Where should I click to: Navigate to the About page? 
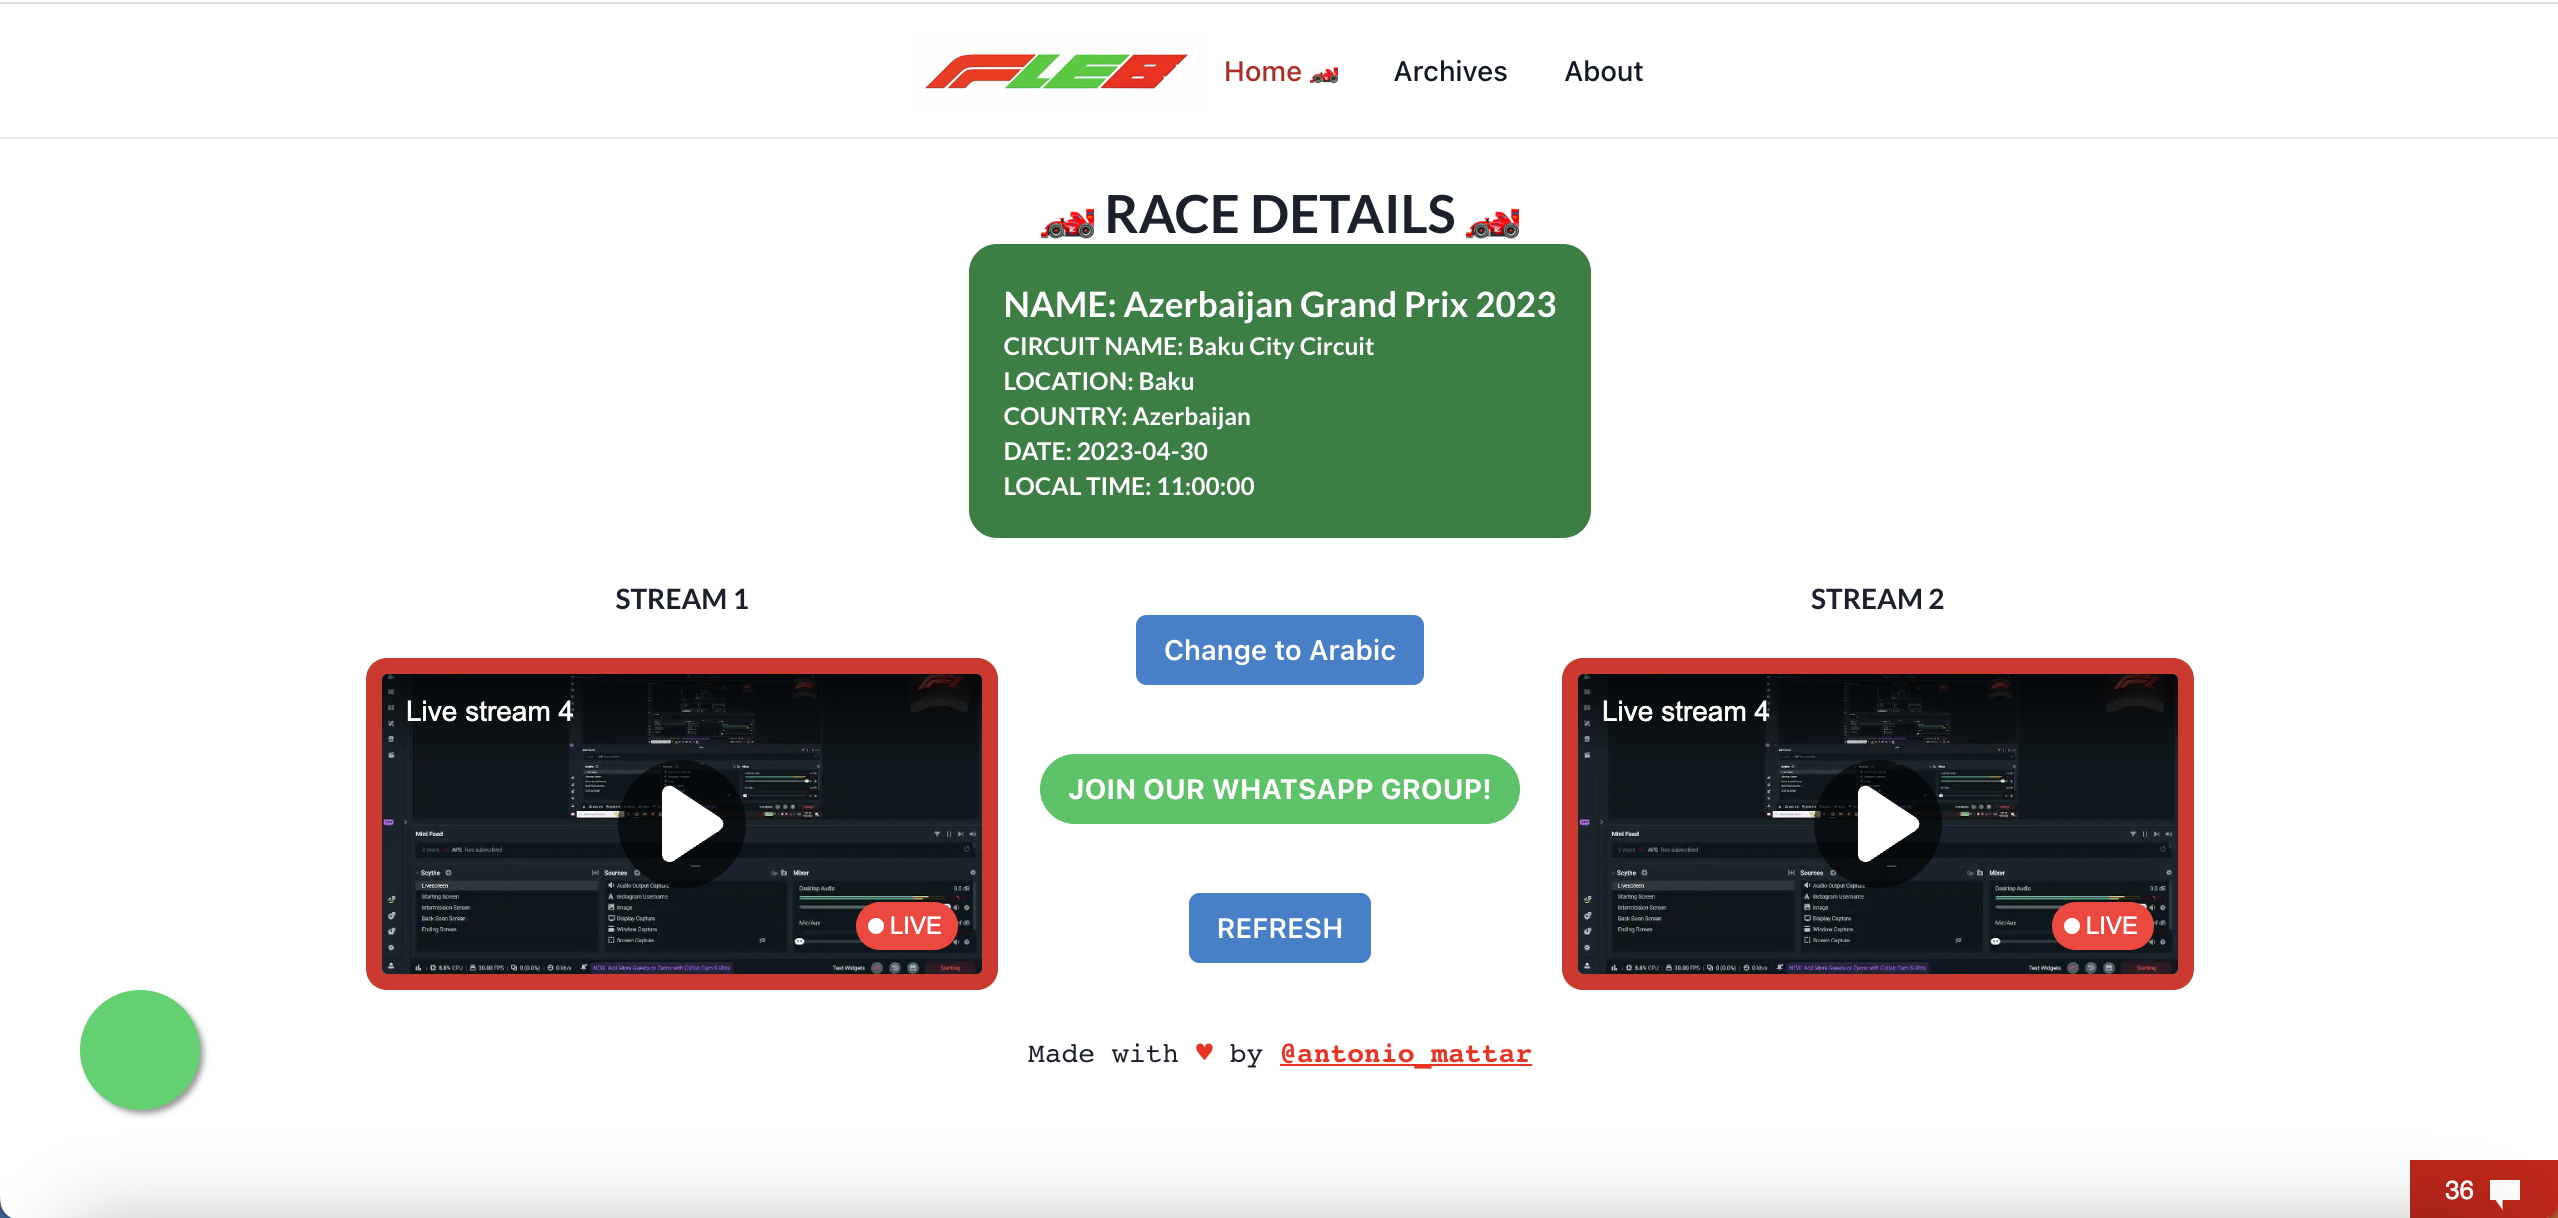click(x=1602, y=71)
